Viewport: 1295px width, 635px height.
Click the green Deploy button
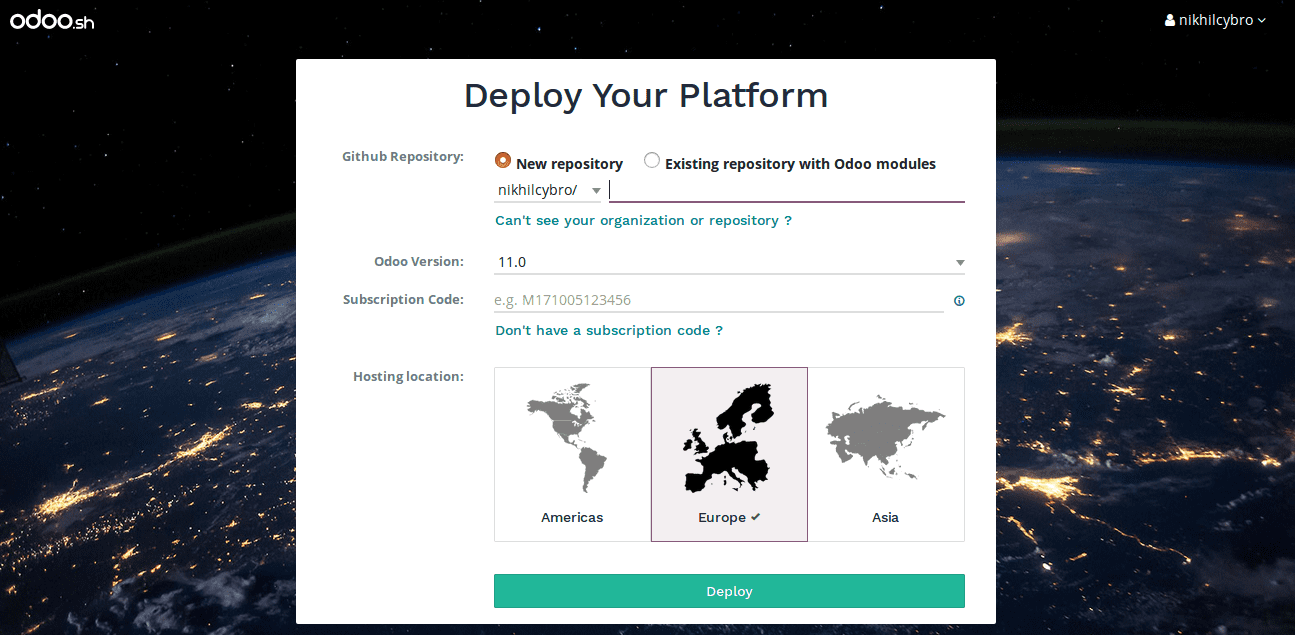tap(729, 591)
